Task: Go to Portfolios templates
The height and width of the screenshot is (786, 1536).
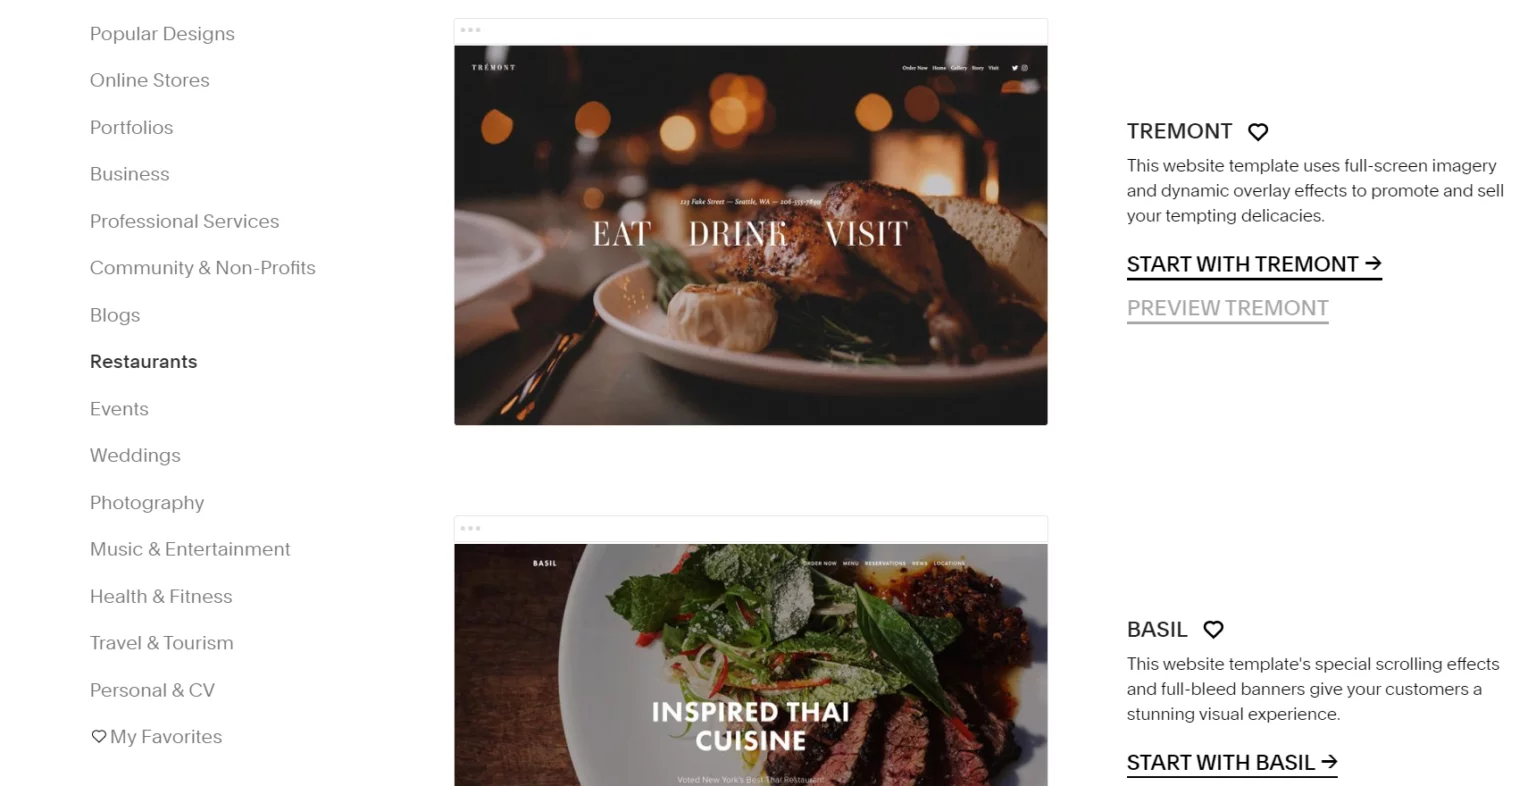Action: point(131,127)
